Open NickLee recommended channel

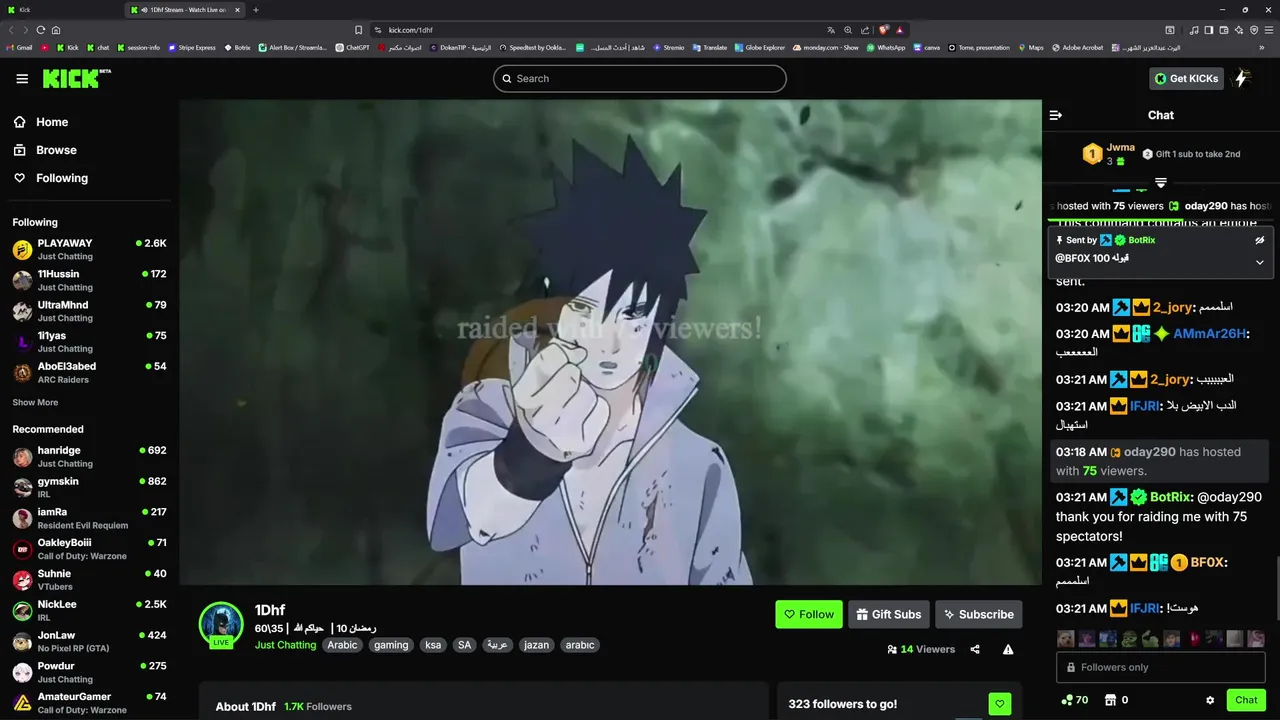(x=89, y=611)
